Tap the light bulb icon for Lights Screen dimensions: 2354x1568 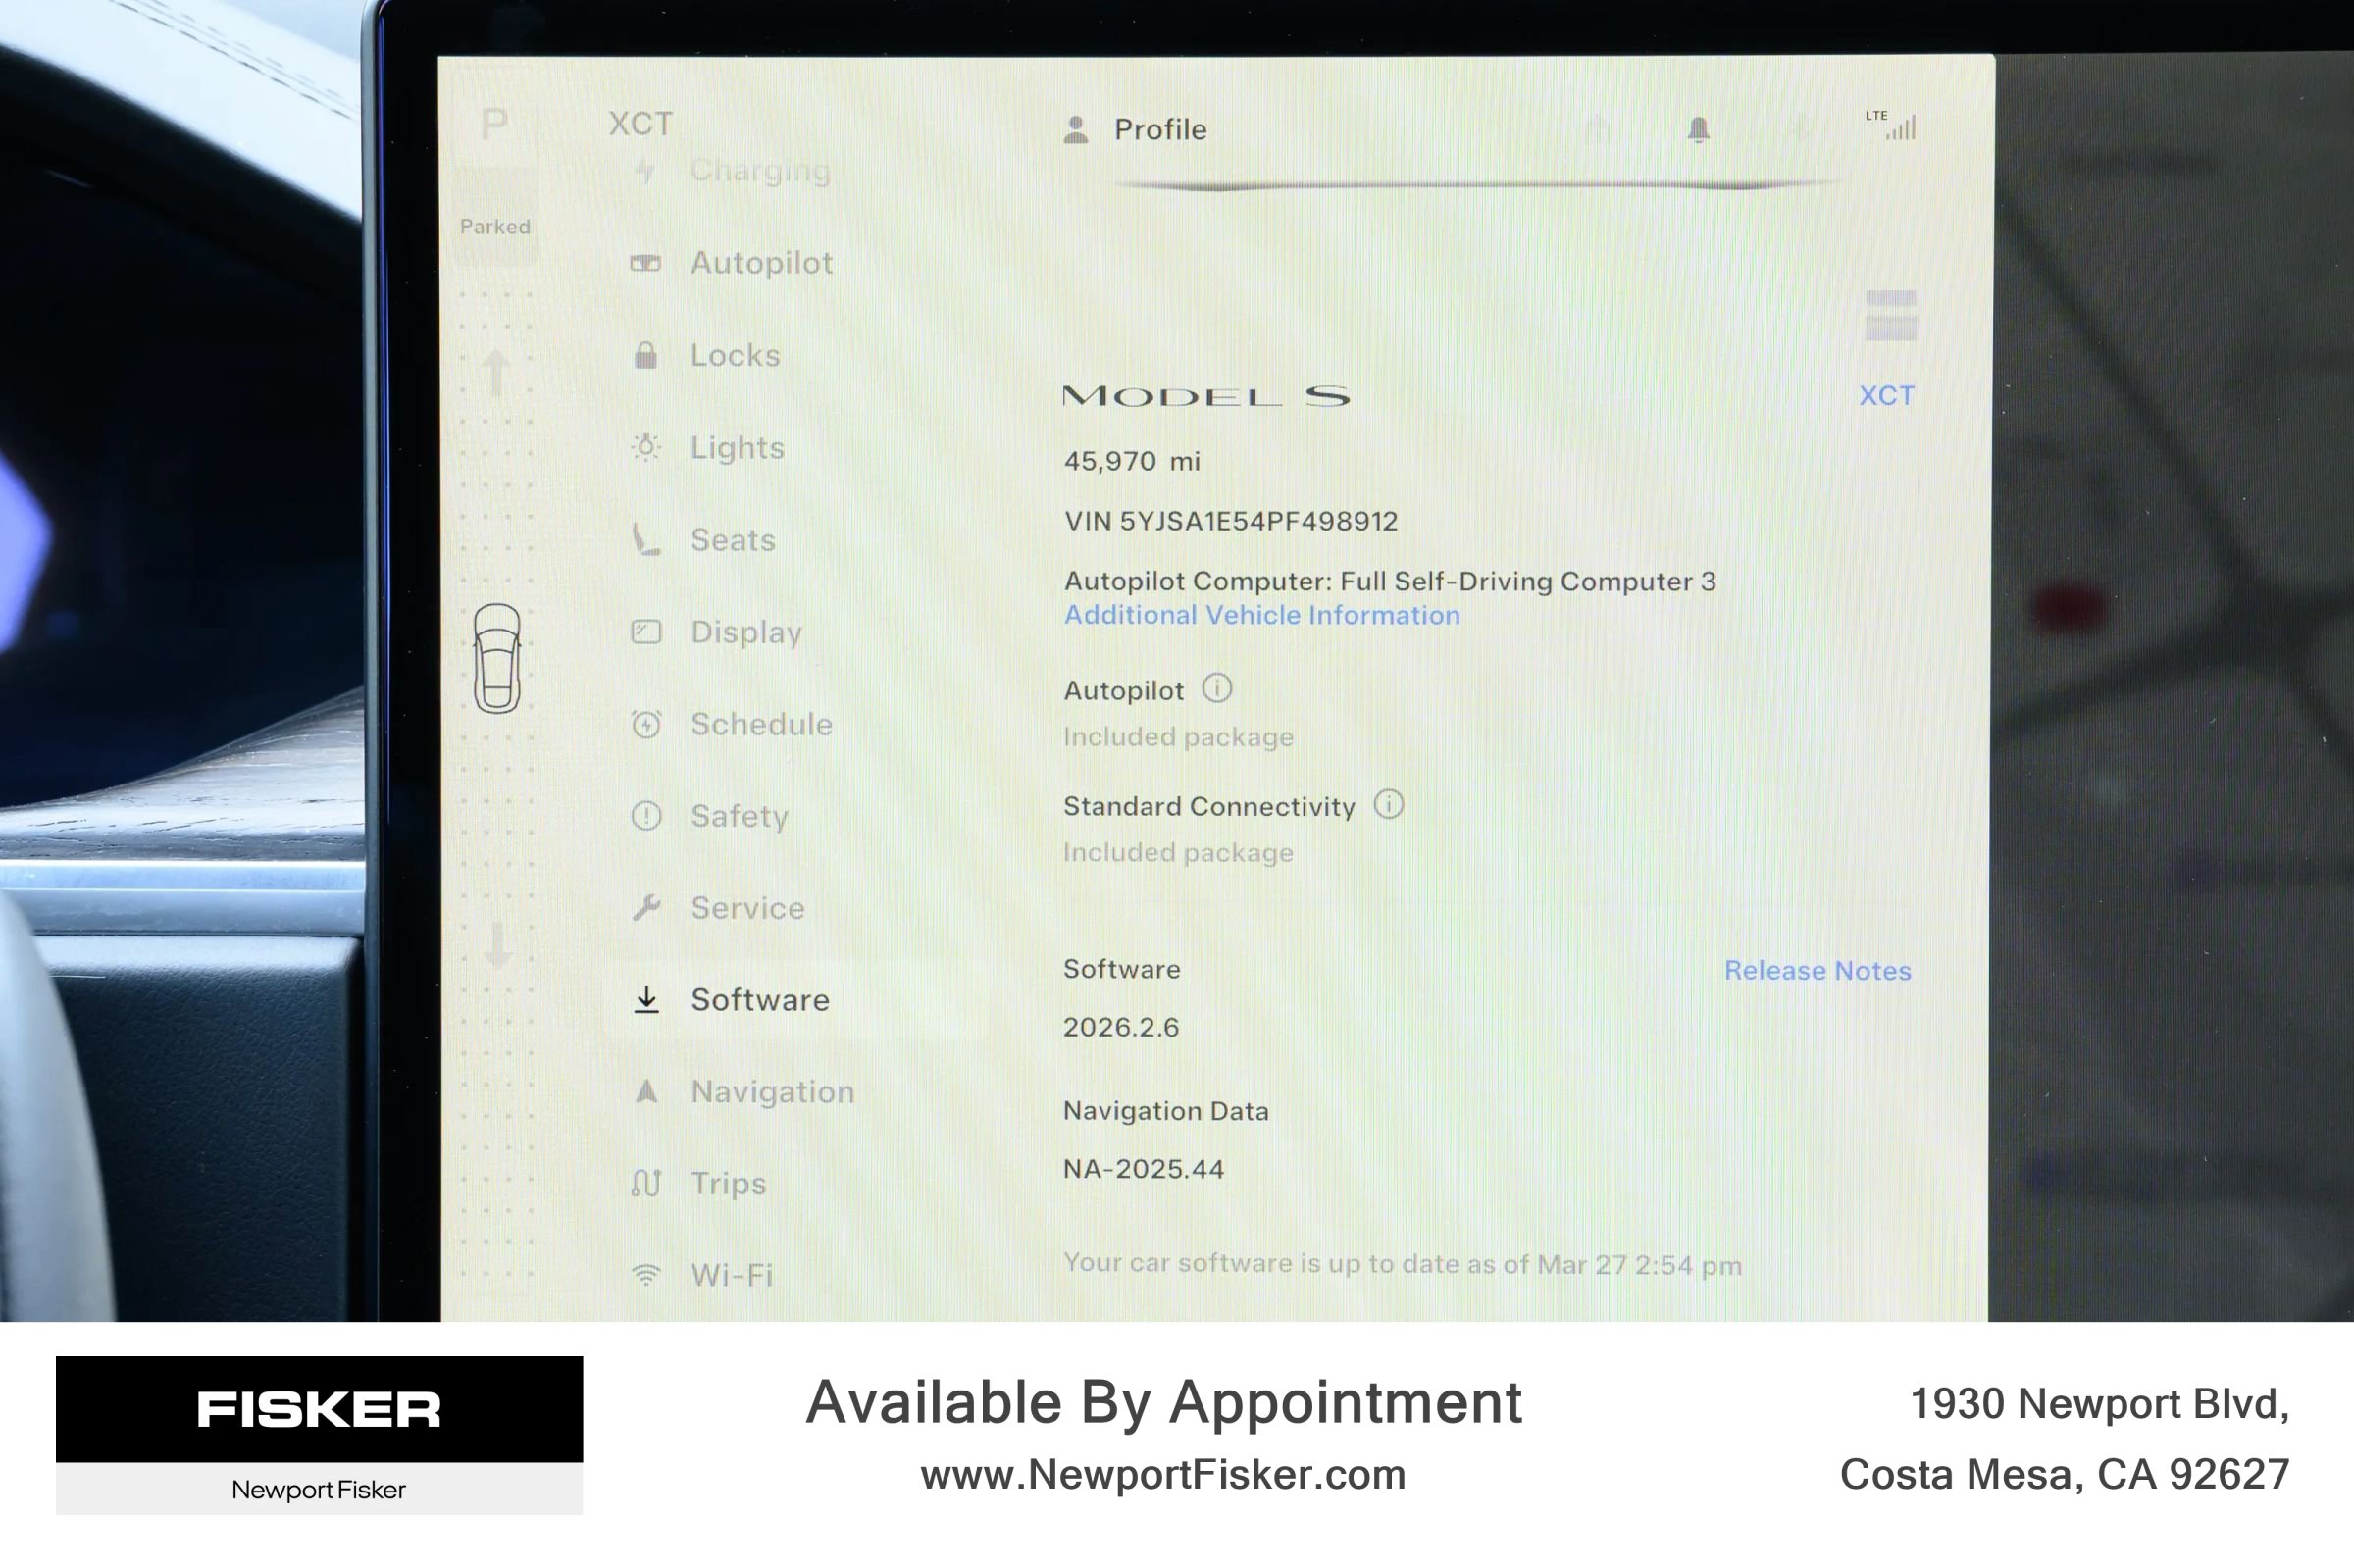(x=646, y=447)
